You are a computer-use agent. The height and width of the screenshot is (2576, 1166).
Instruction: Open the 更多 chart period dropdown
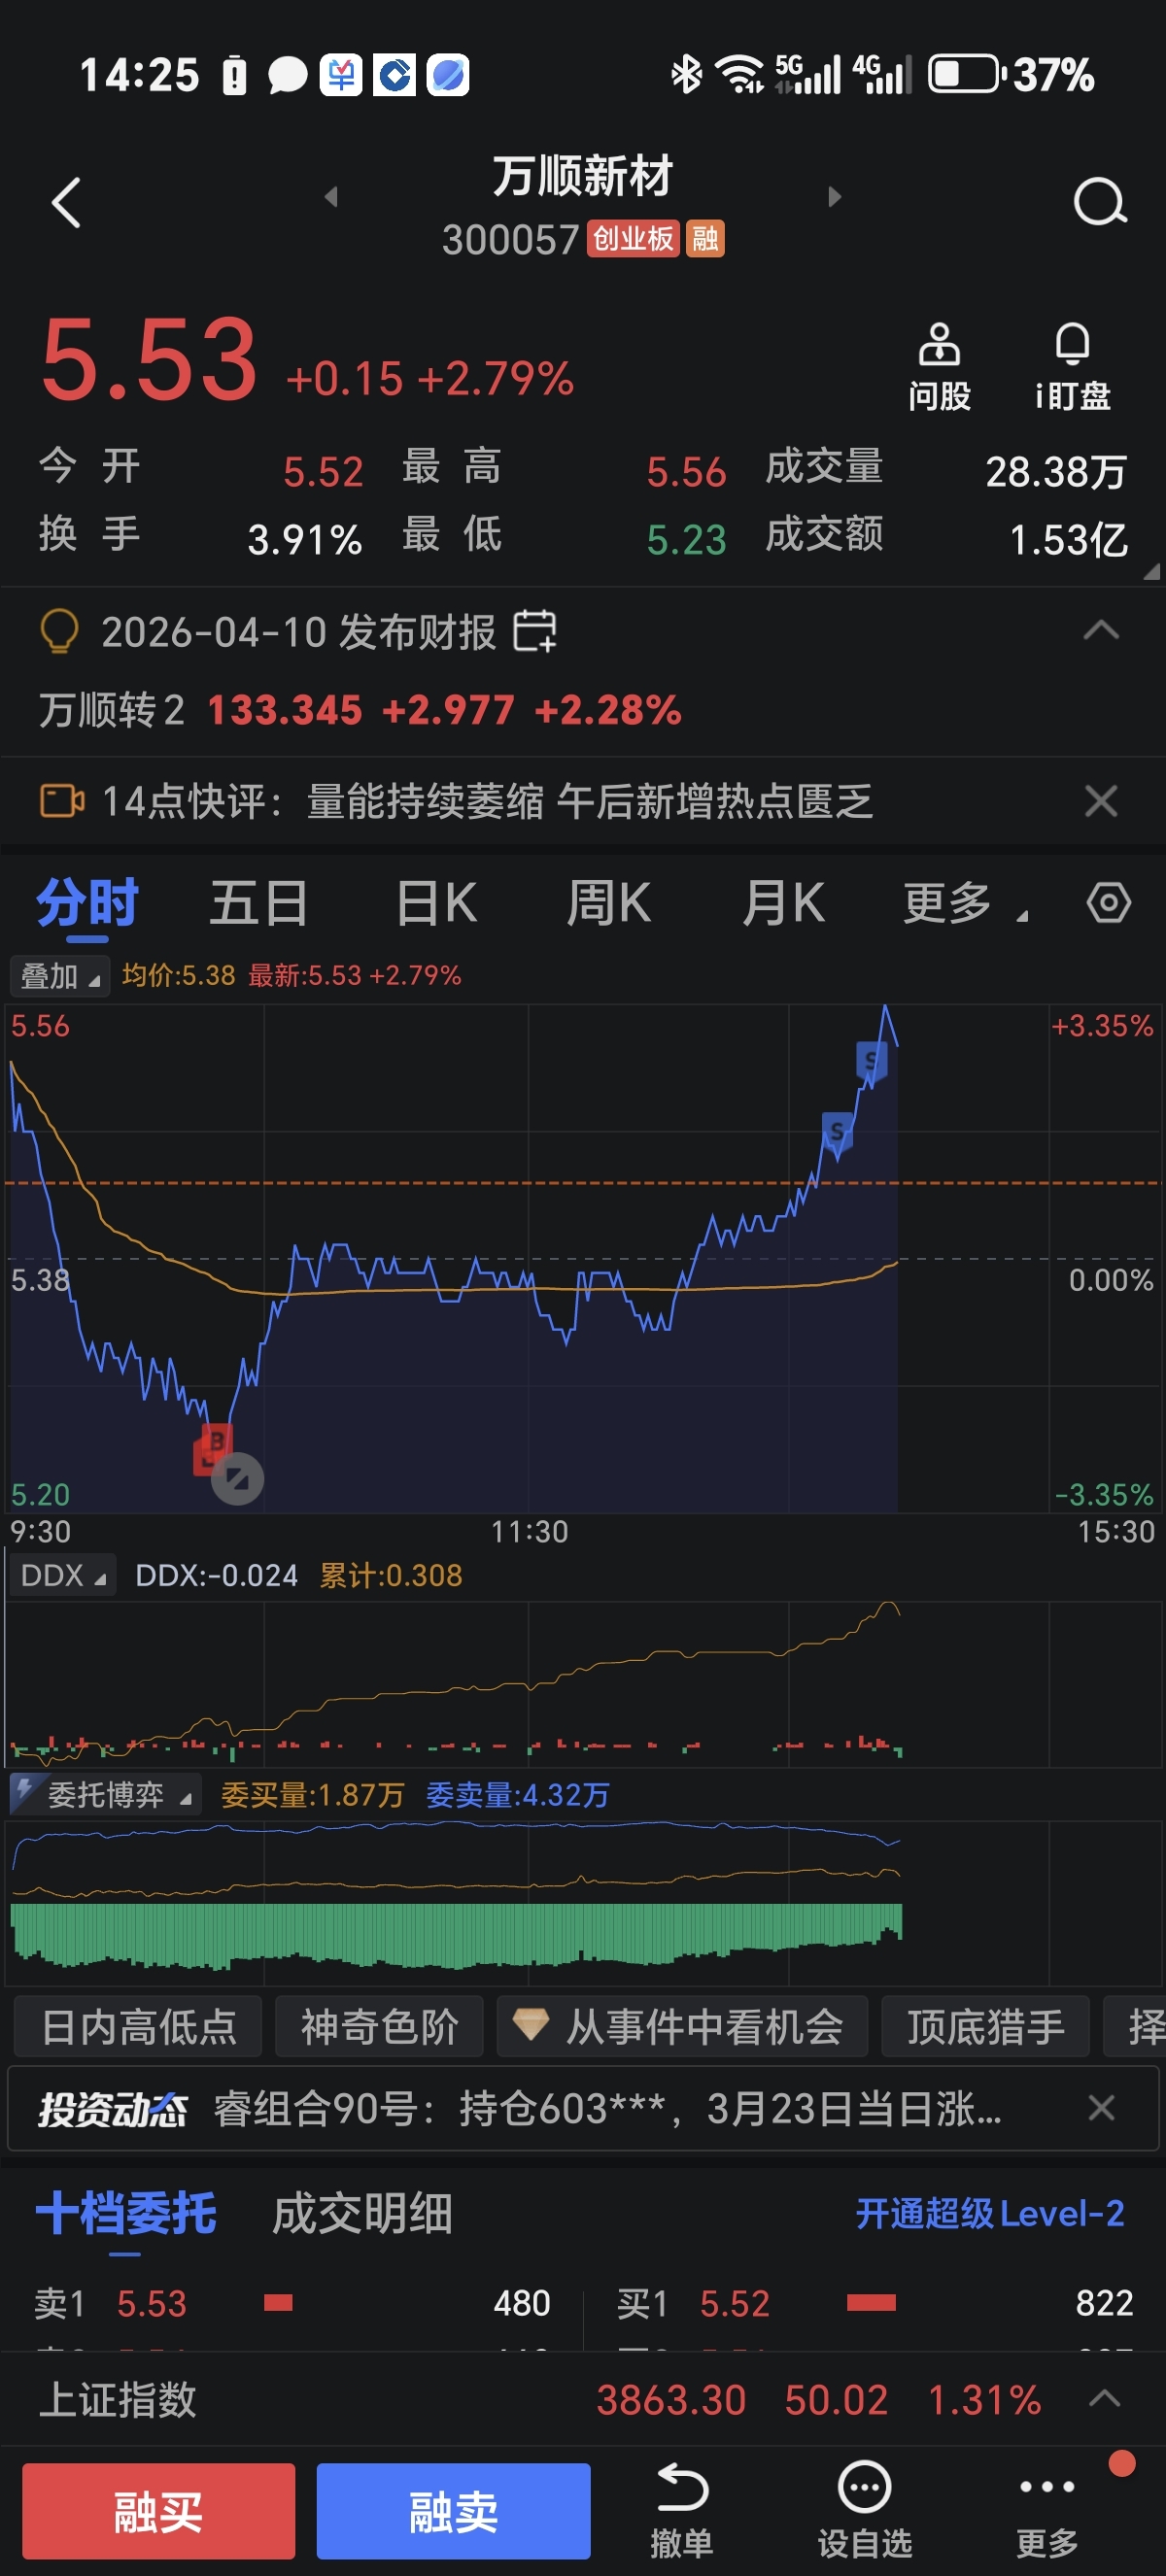pos(965,903)
